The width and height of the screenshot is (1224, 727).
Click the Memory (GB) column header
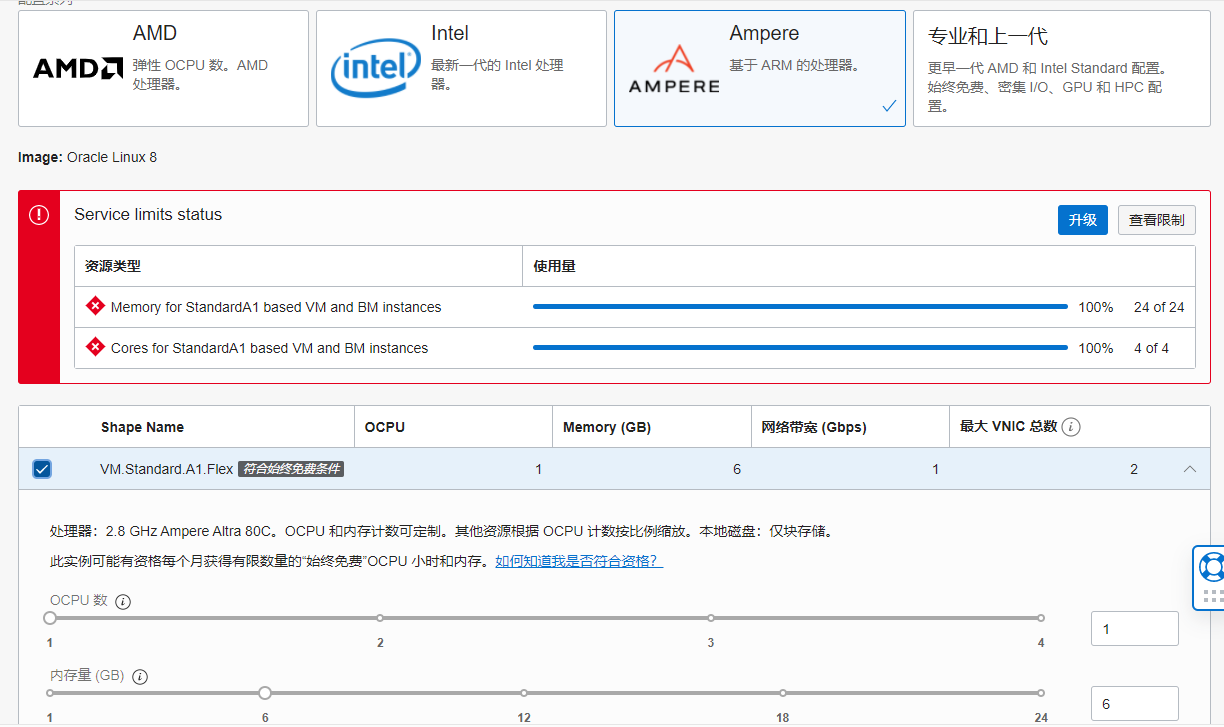coord(607,427)
